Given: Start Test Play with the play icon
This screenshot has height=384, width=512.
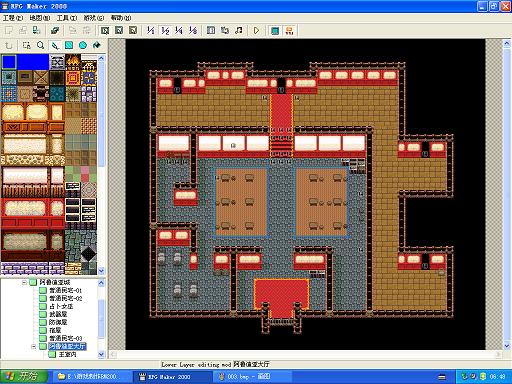Looking at the screenshot, I should coord(256,31).
